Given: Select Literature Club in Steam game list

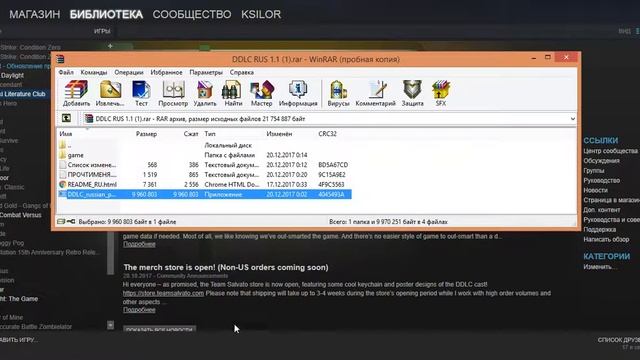Looking at the screenshot, I should coord(23,94).
